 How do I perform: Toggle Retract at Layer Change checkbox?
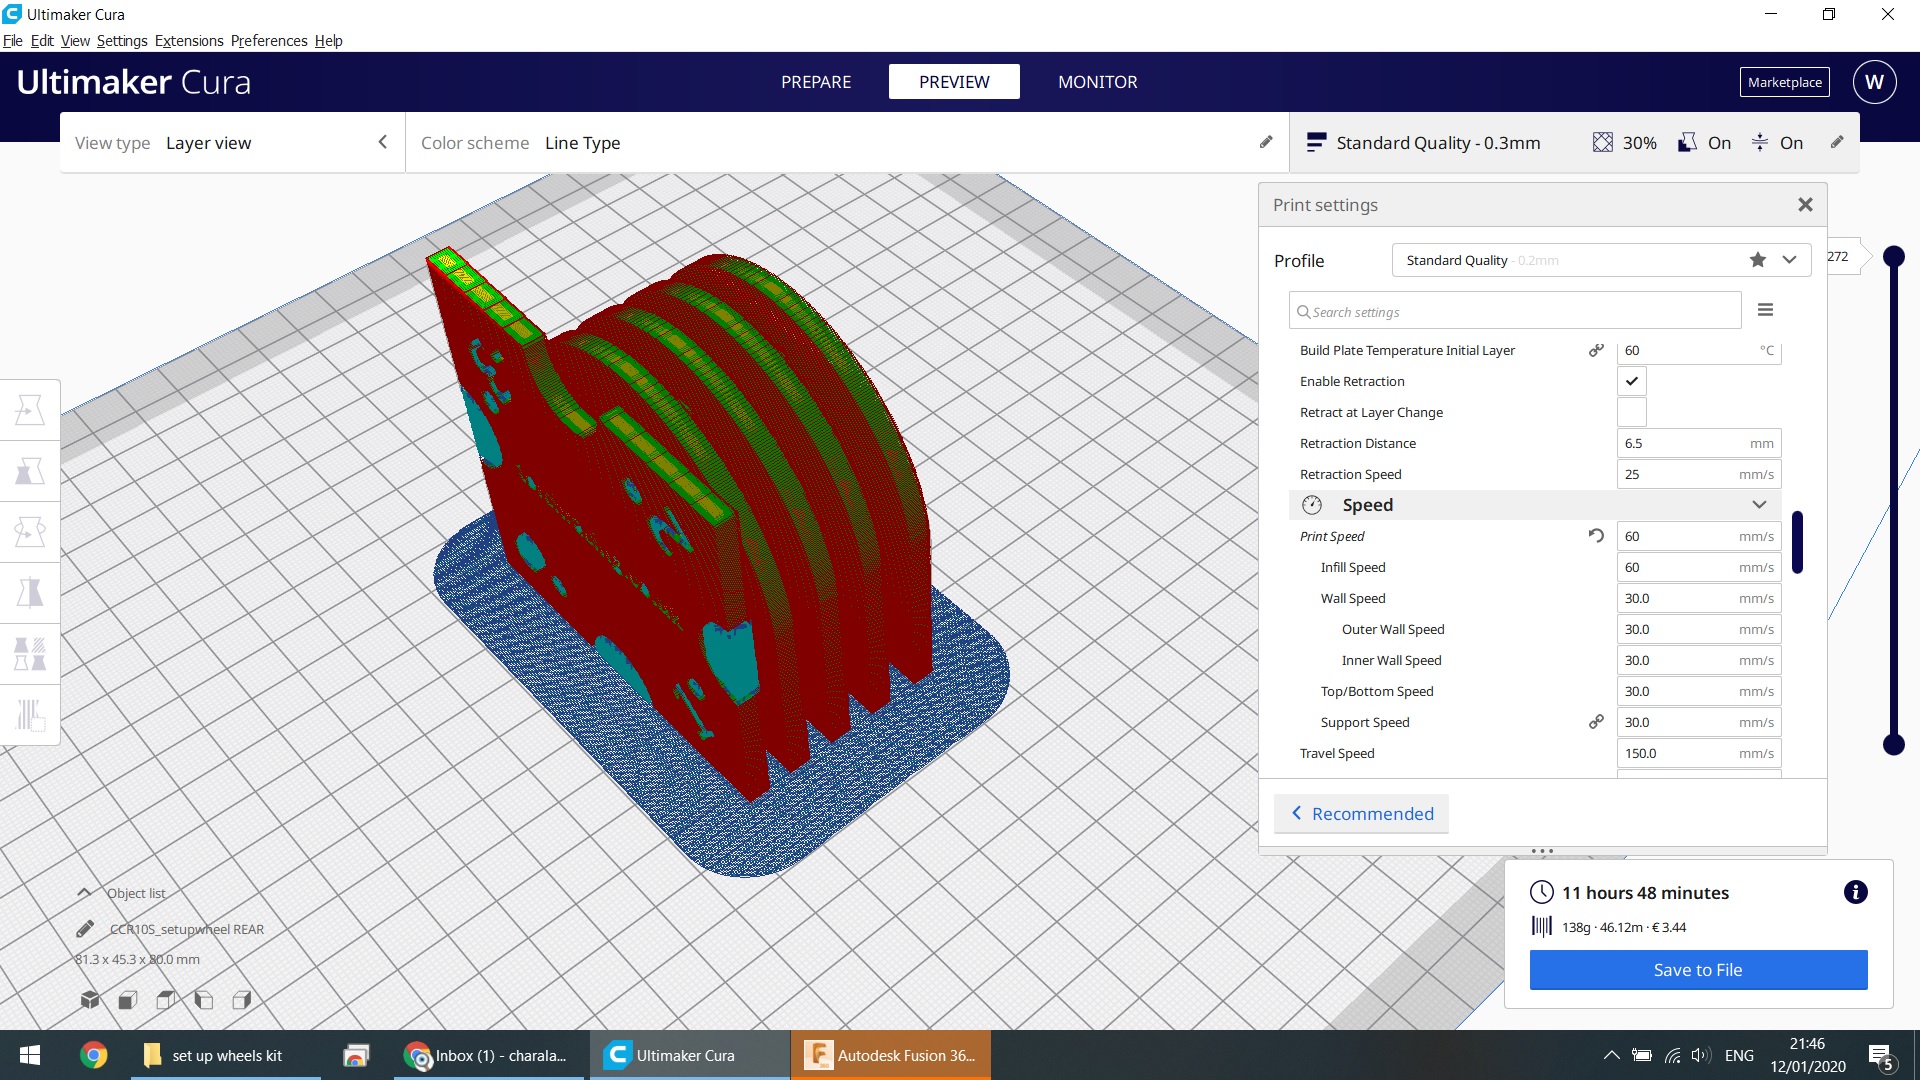pos(1632,412)
